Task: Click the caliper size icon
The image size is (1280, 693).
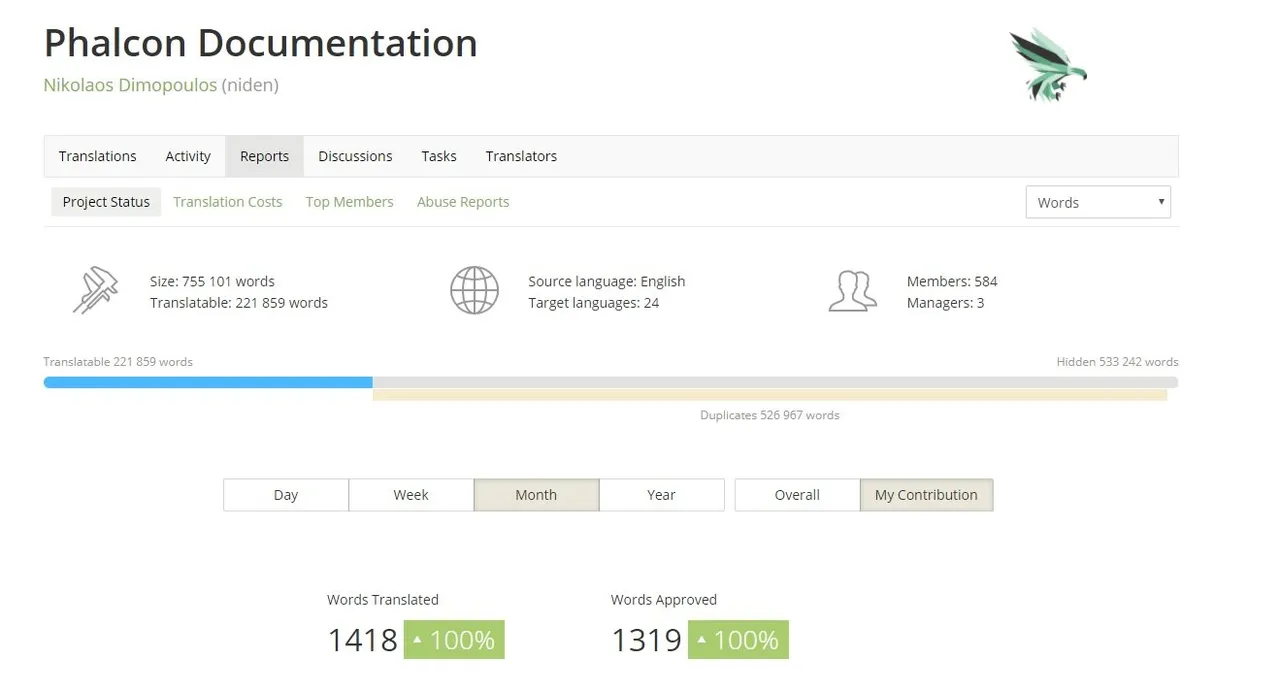Action: pos(96,291)
